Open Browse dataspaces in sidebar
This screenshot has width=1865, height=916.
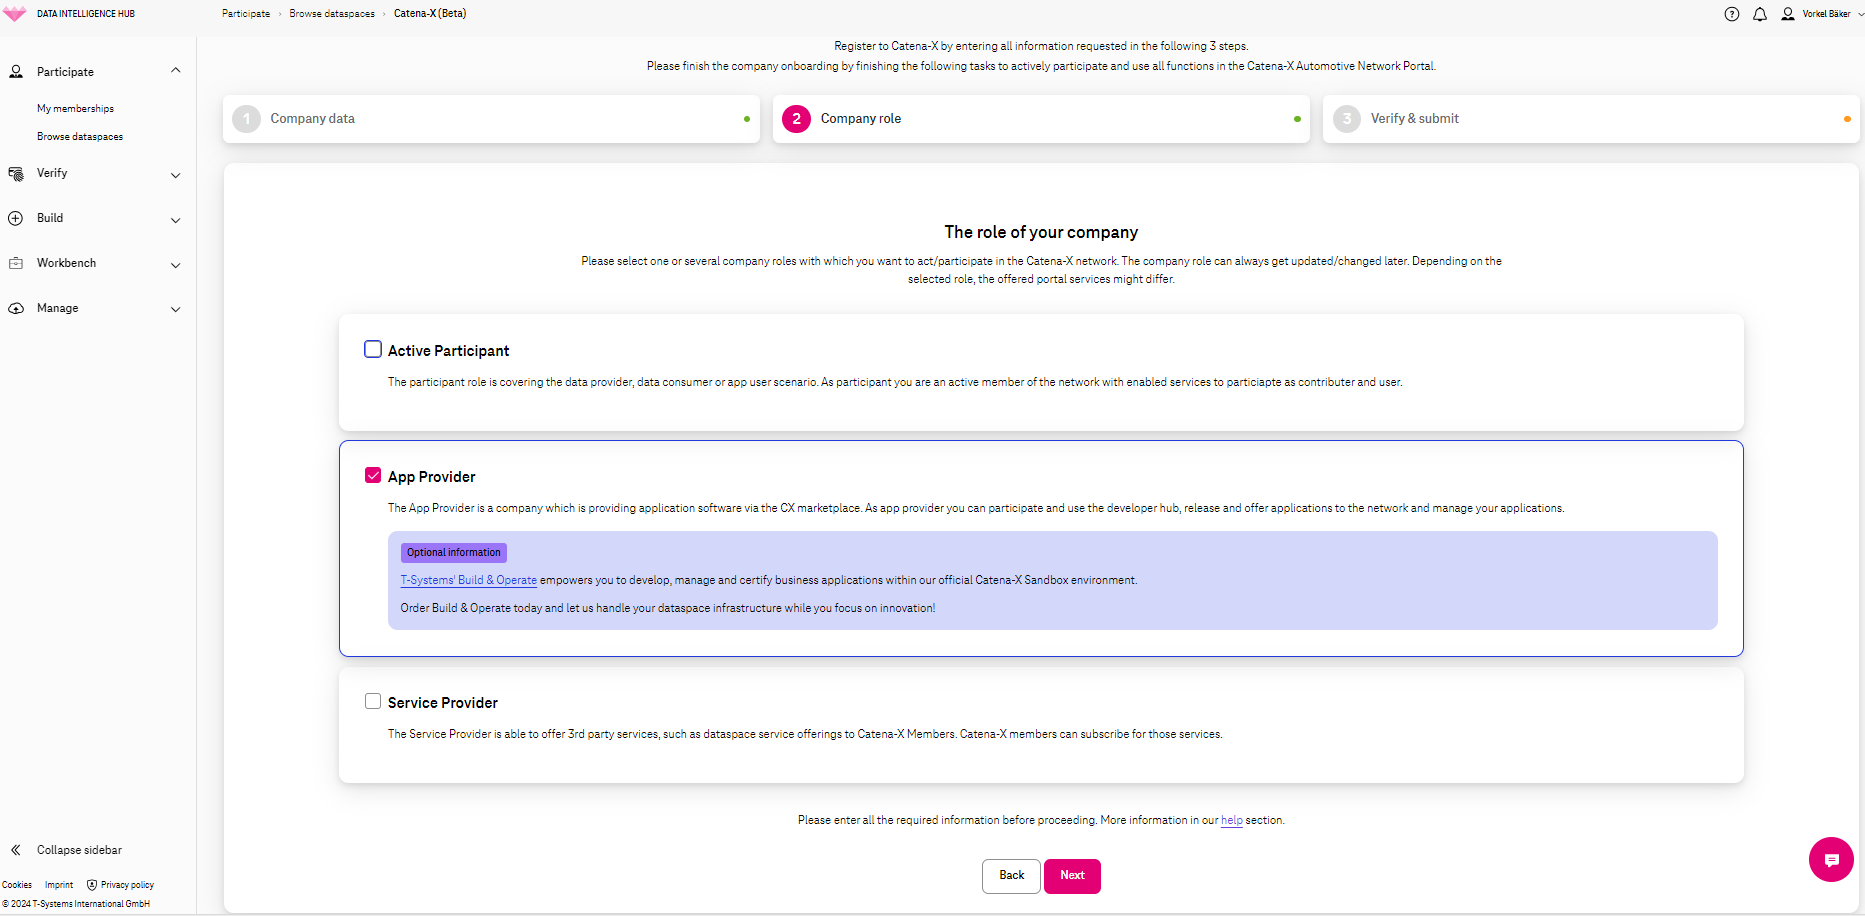coord(80,137)
